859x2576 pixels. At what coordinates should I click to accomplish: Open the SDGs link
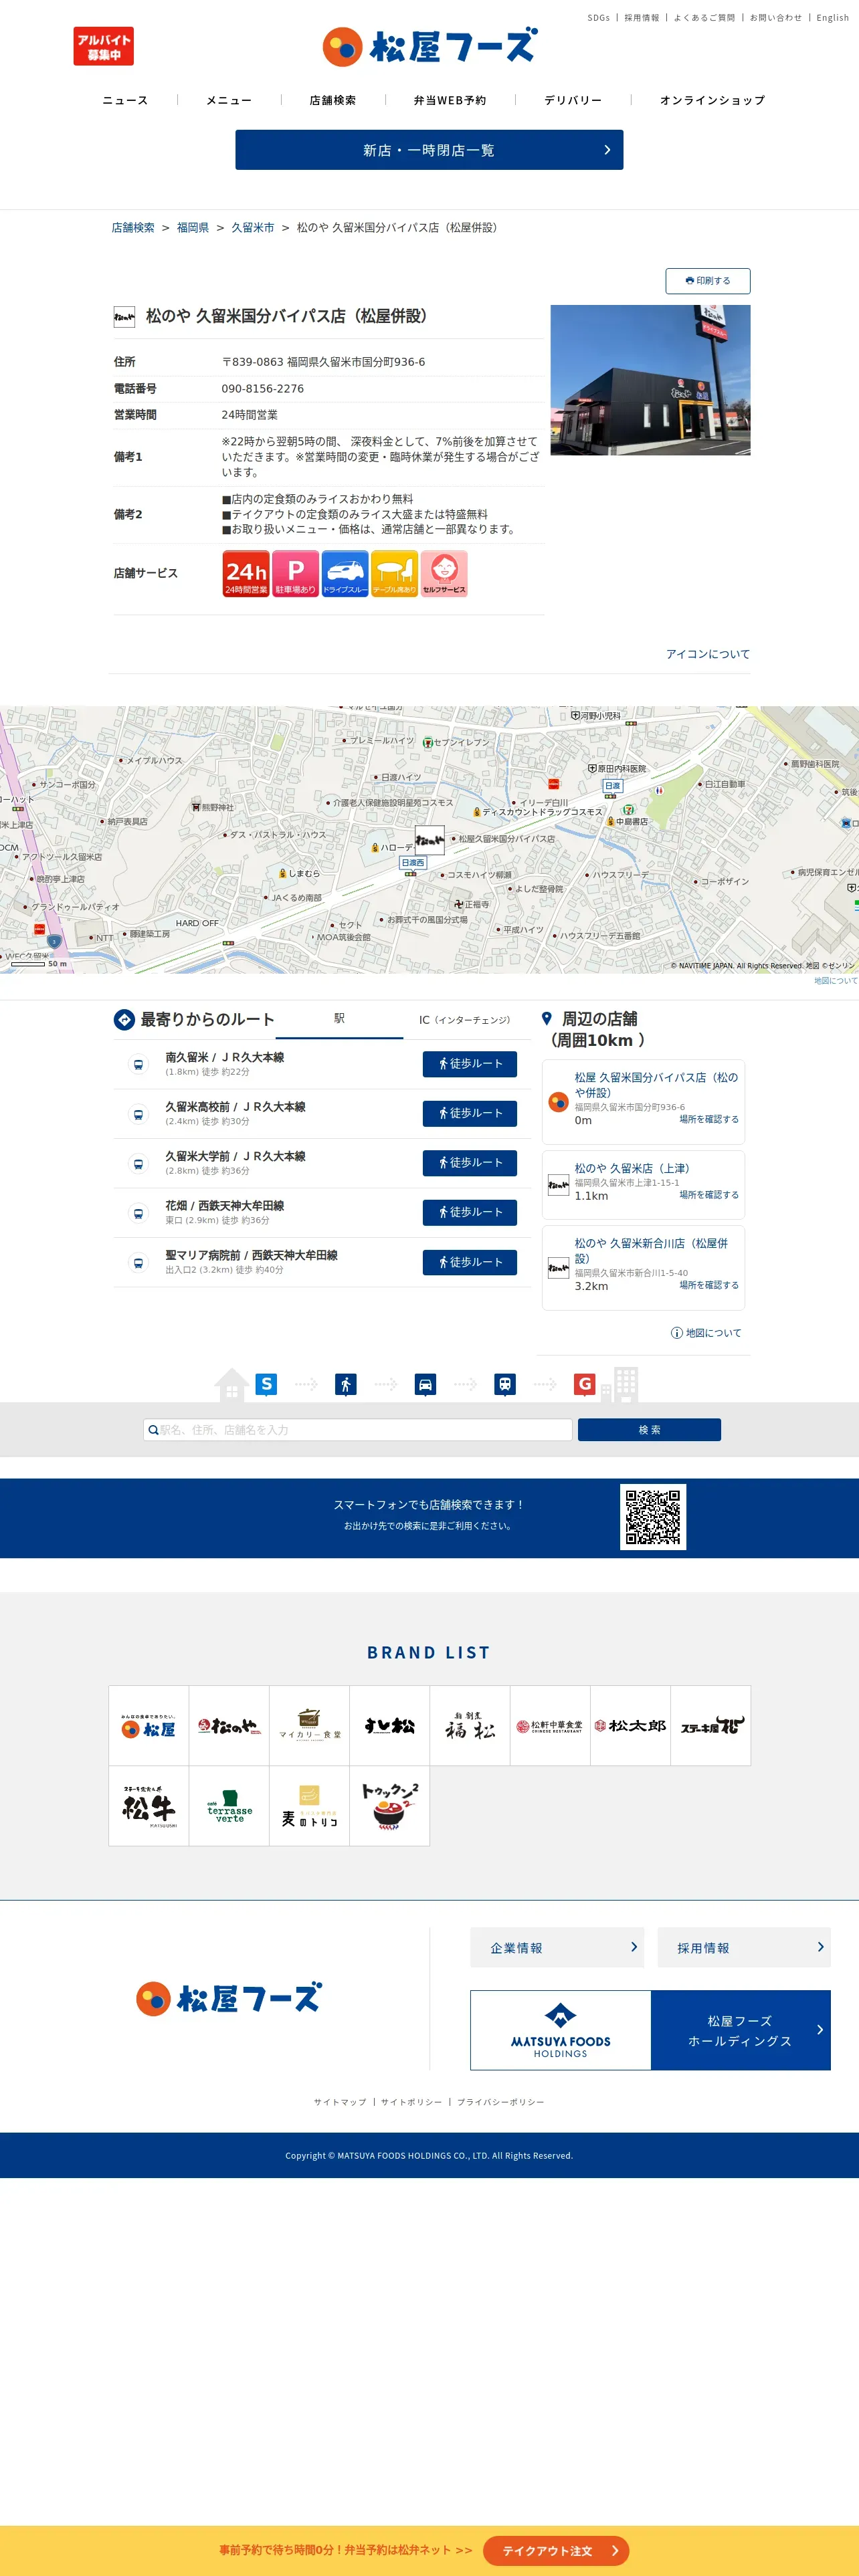coord(598,18)
